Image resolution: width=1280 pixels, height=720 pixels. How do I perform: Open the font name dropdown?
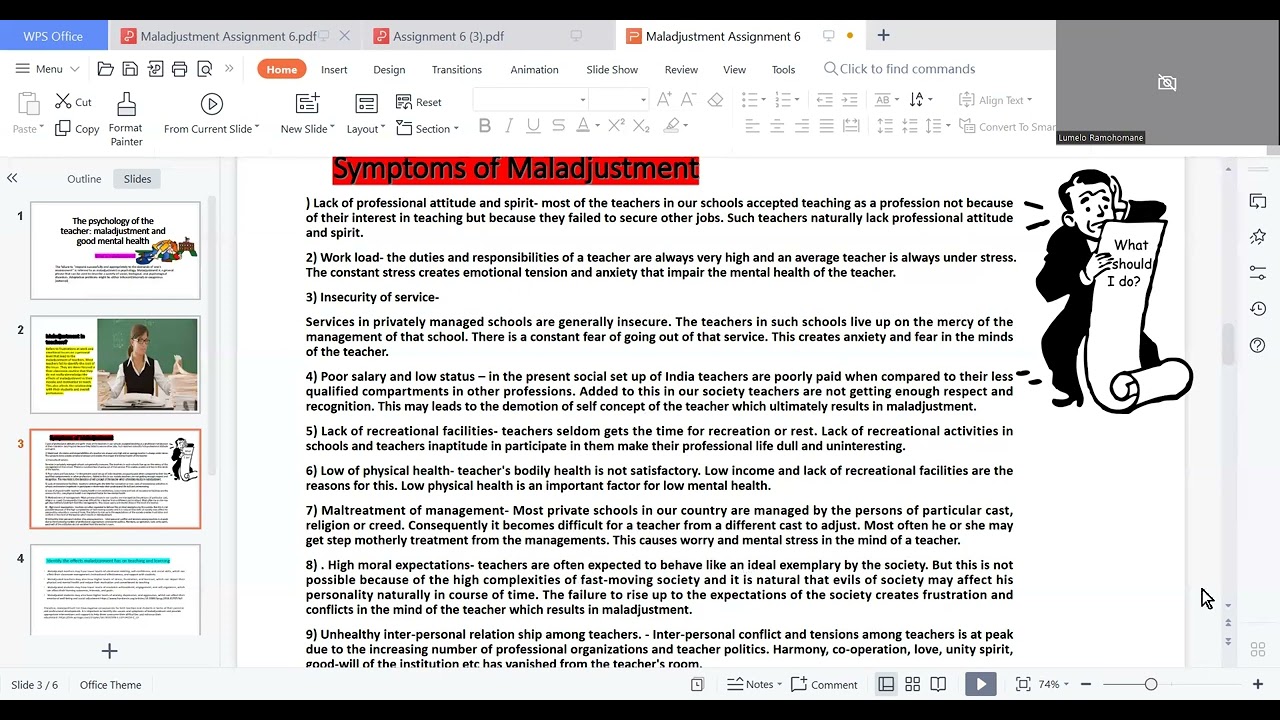coord(583,100)
